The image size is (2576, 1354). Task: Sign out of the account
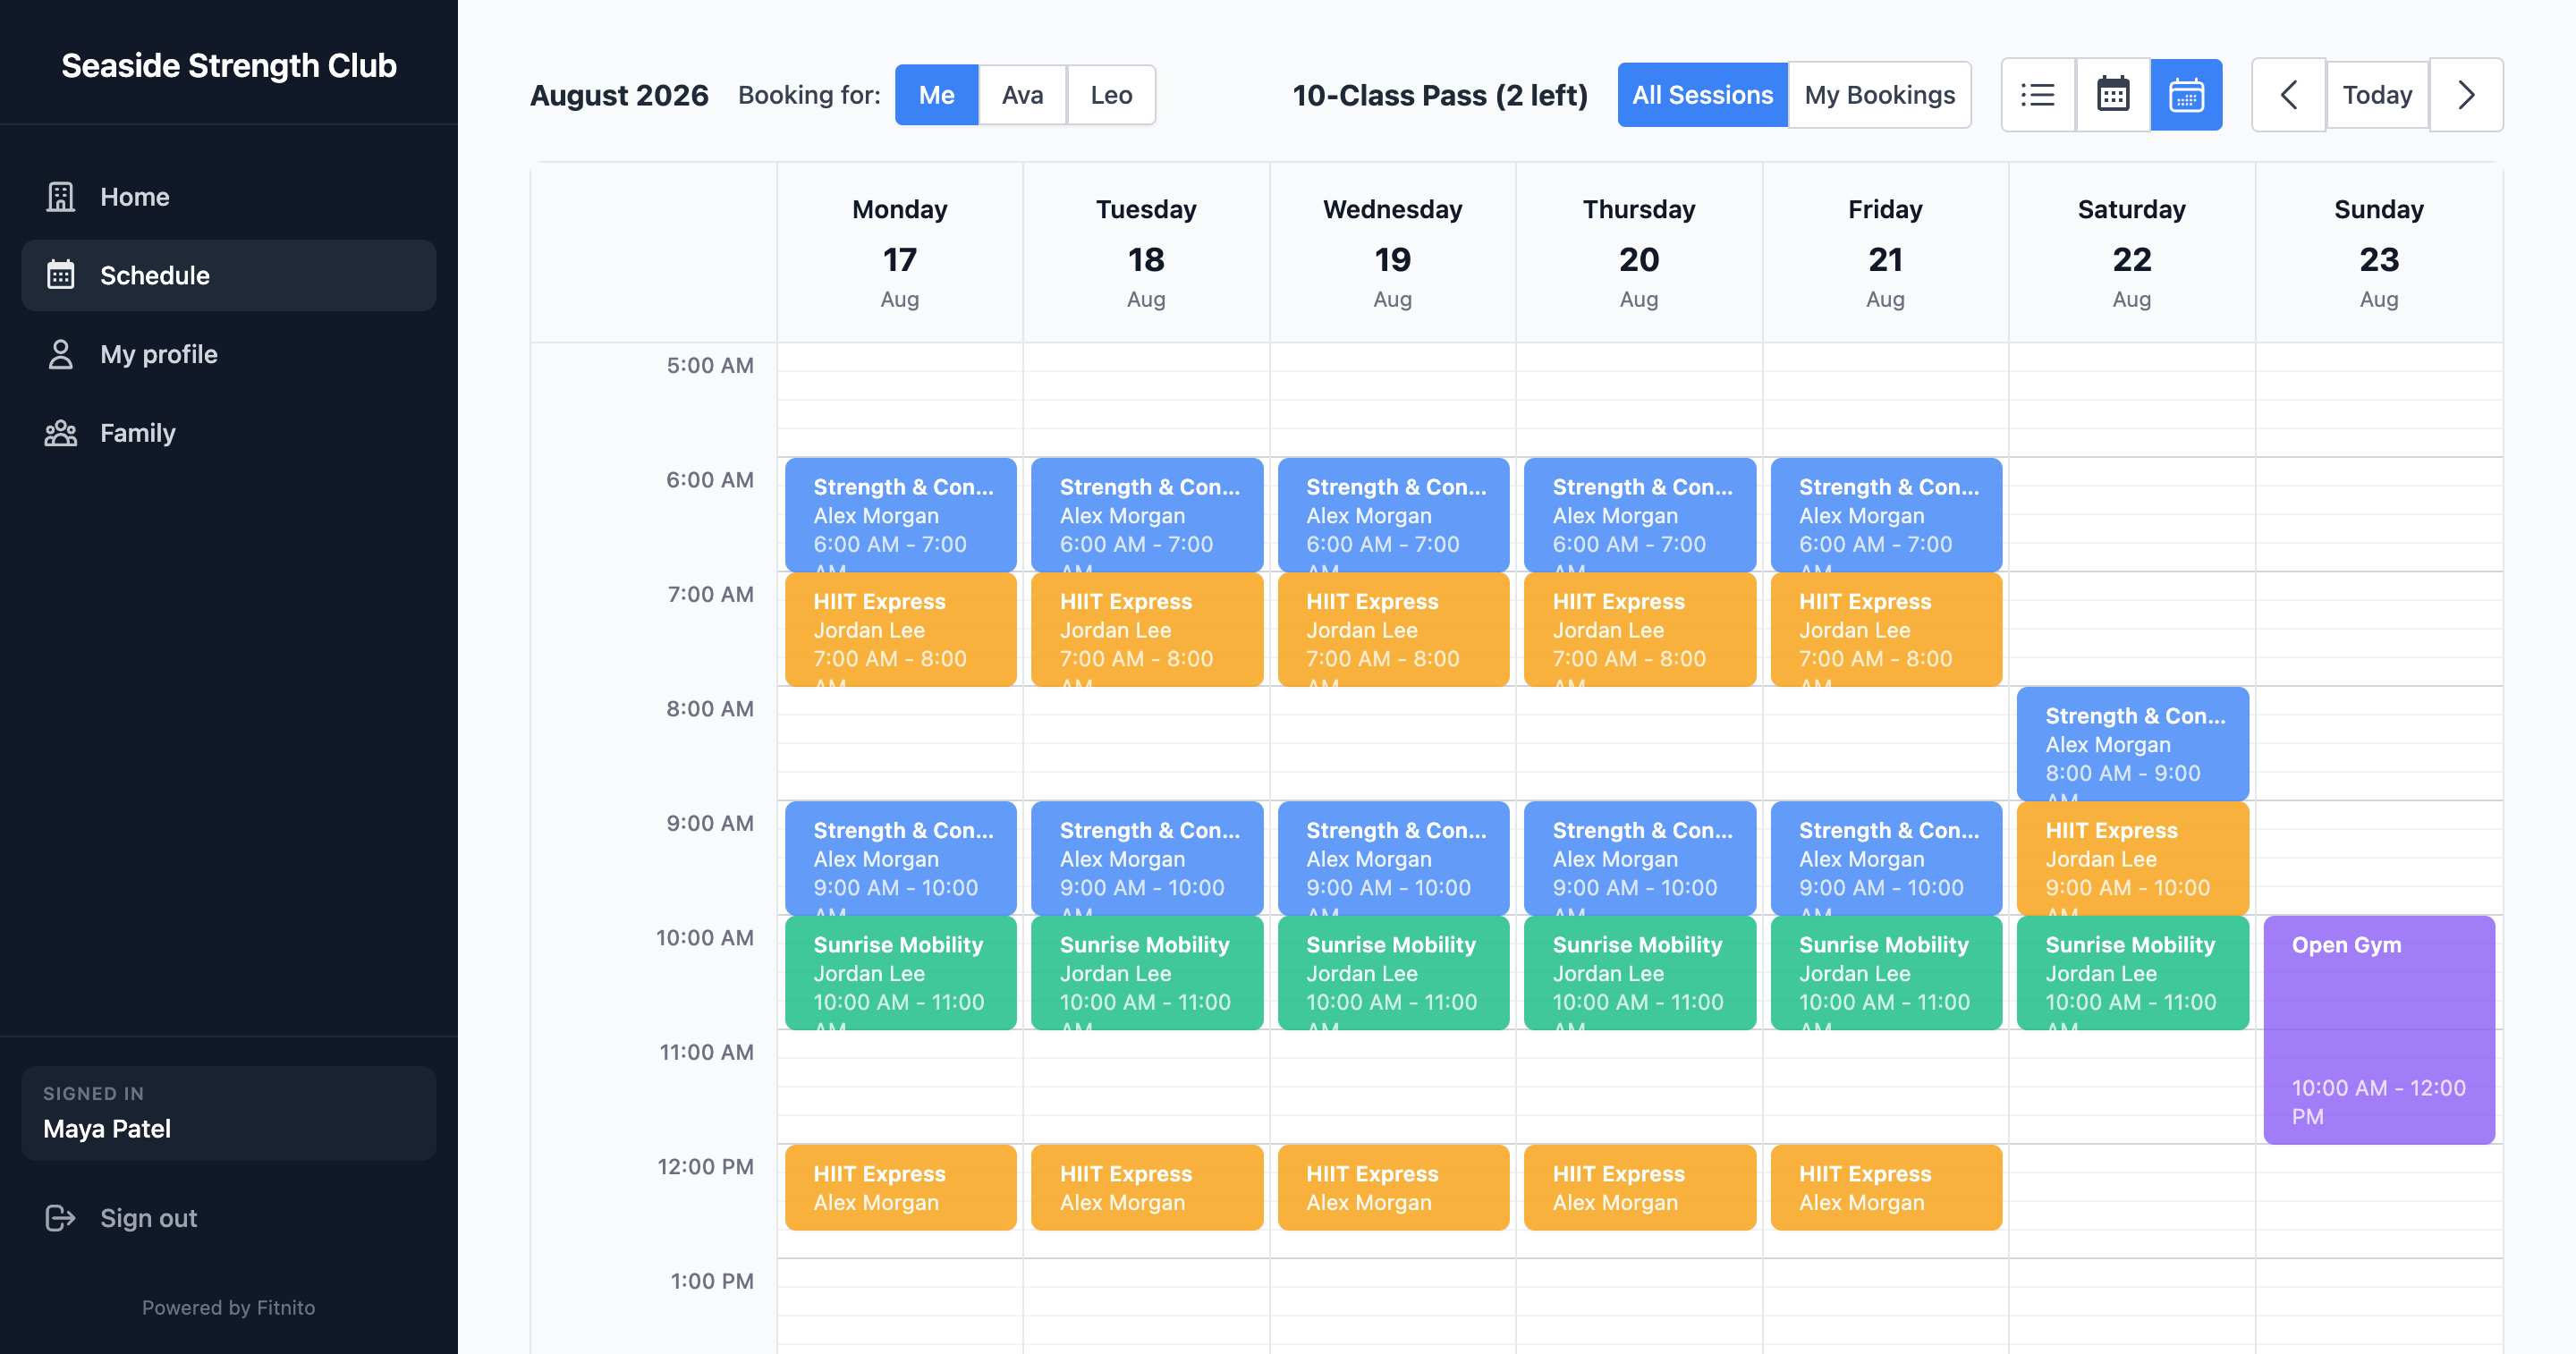229,1218
